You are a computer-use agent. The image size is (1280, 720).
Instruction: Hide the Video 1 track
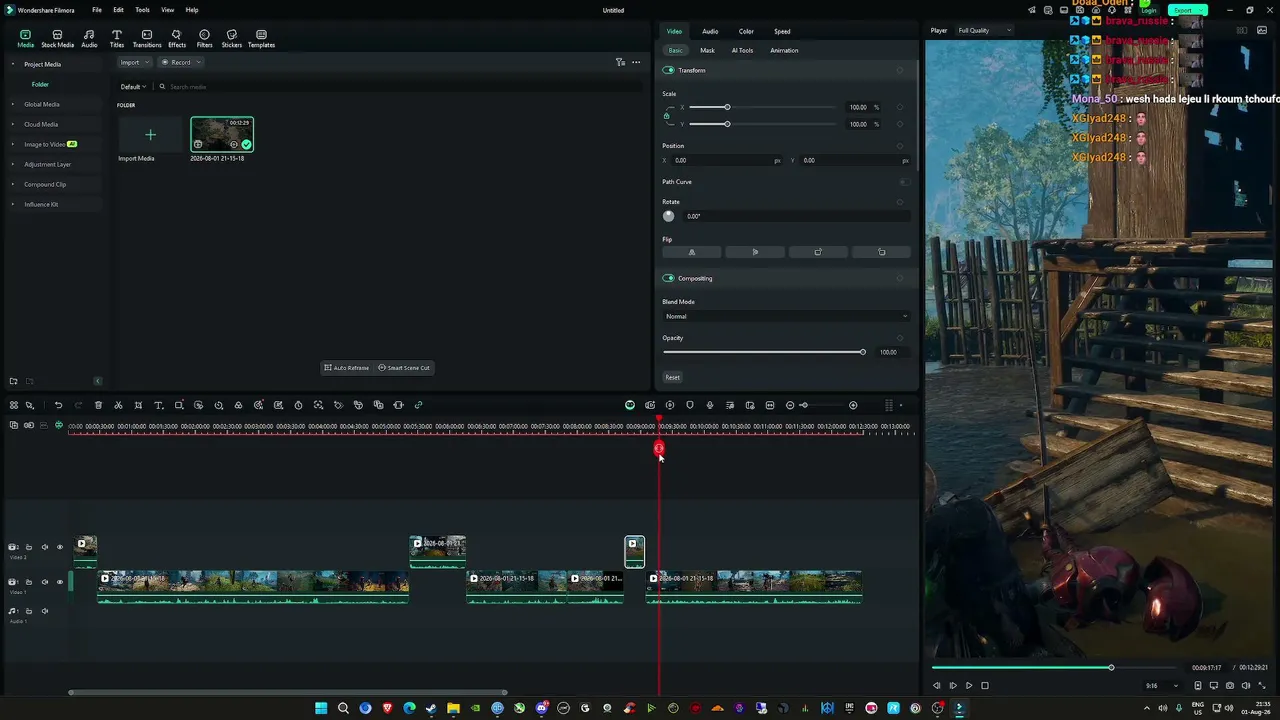(59, 582)
